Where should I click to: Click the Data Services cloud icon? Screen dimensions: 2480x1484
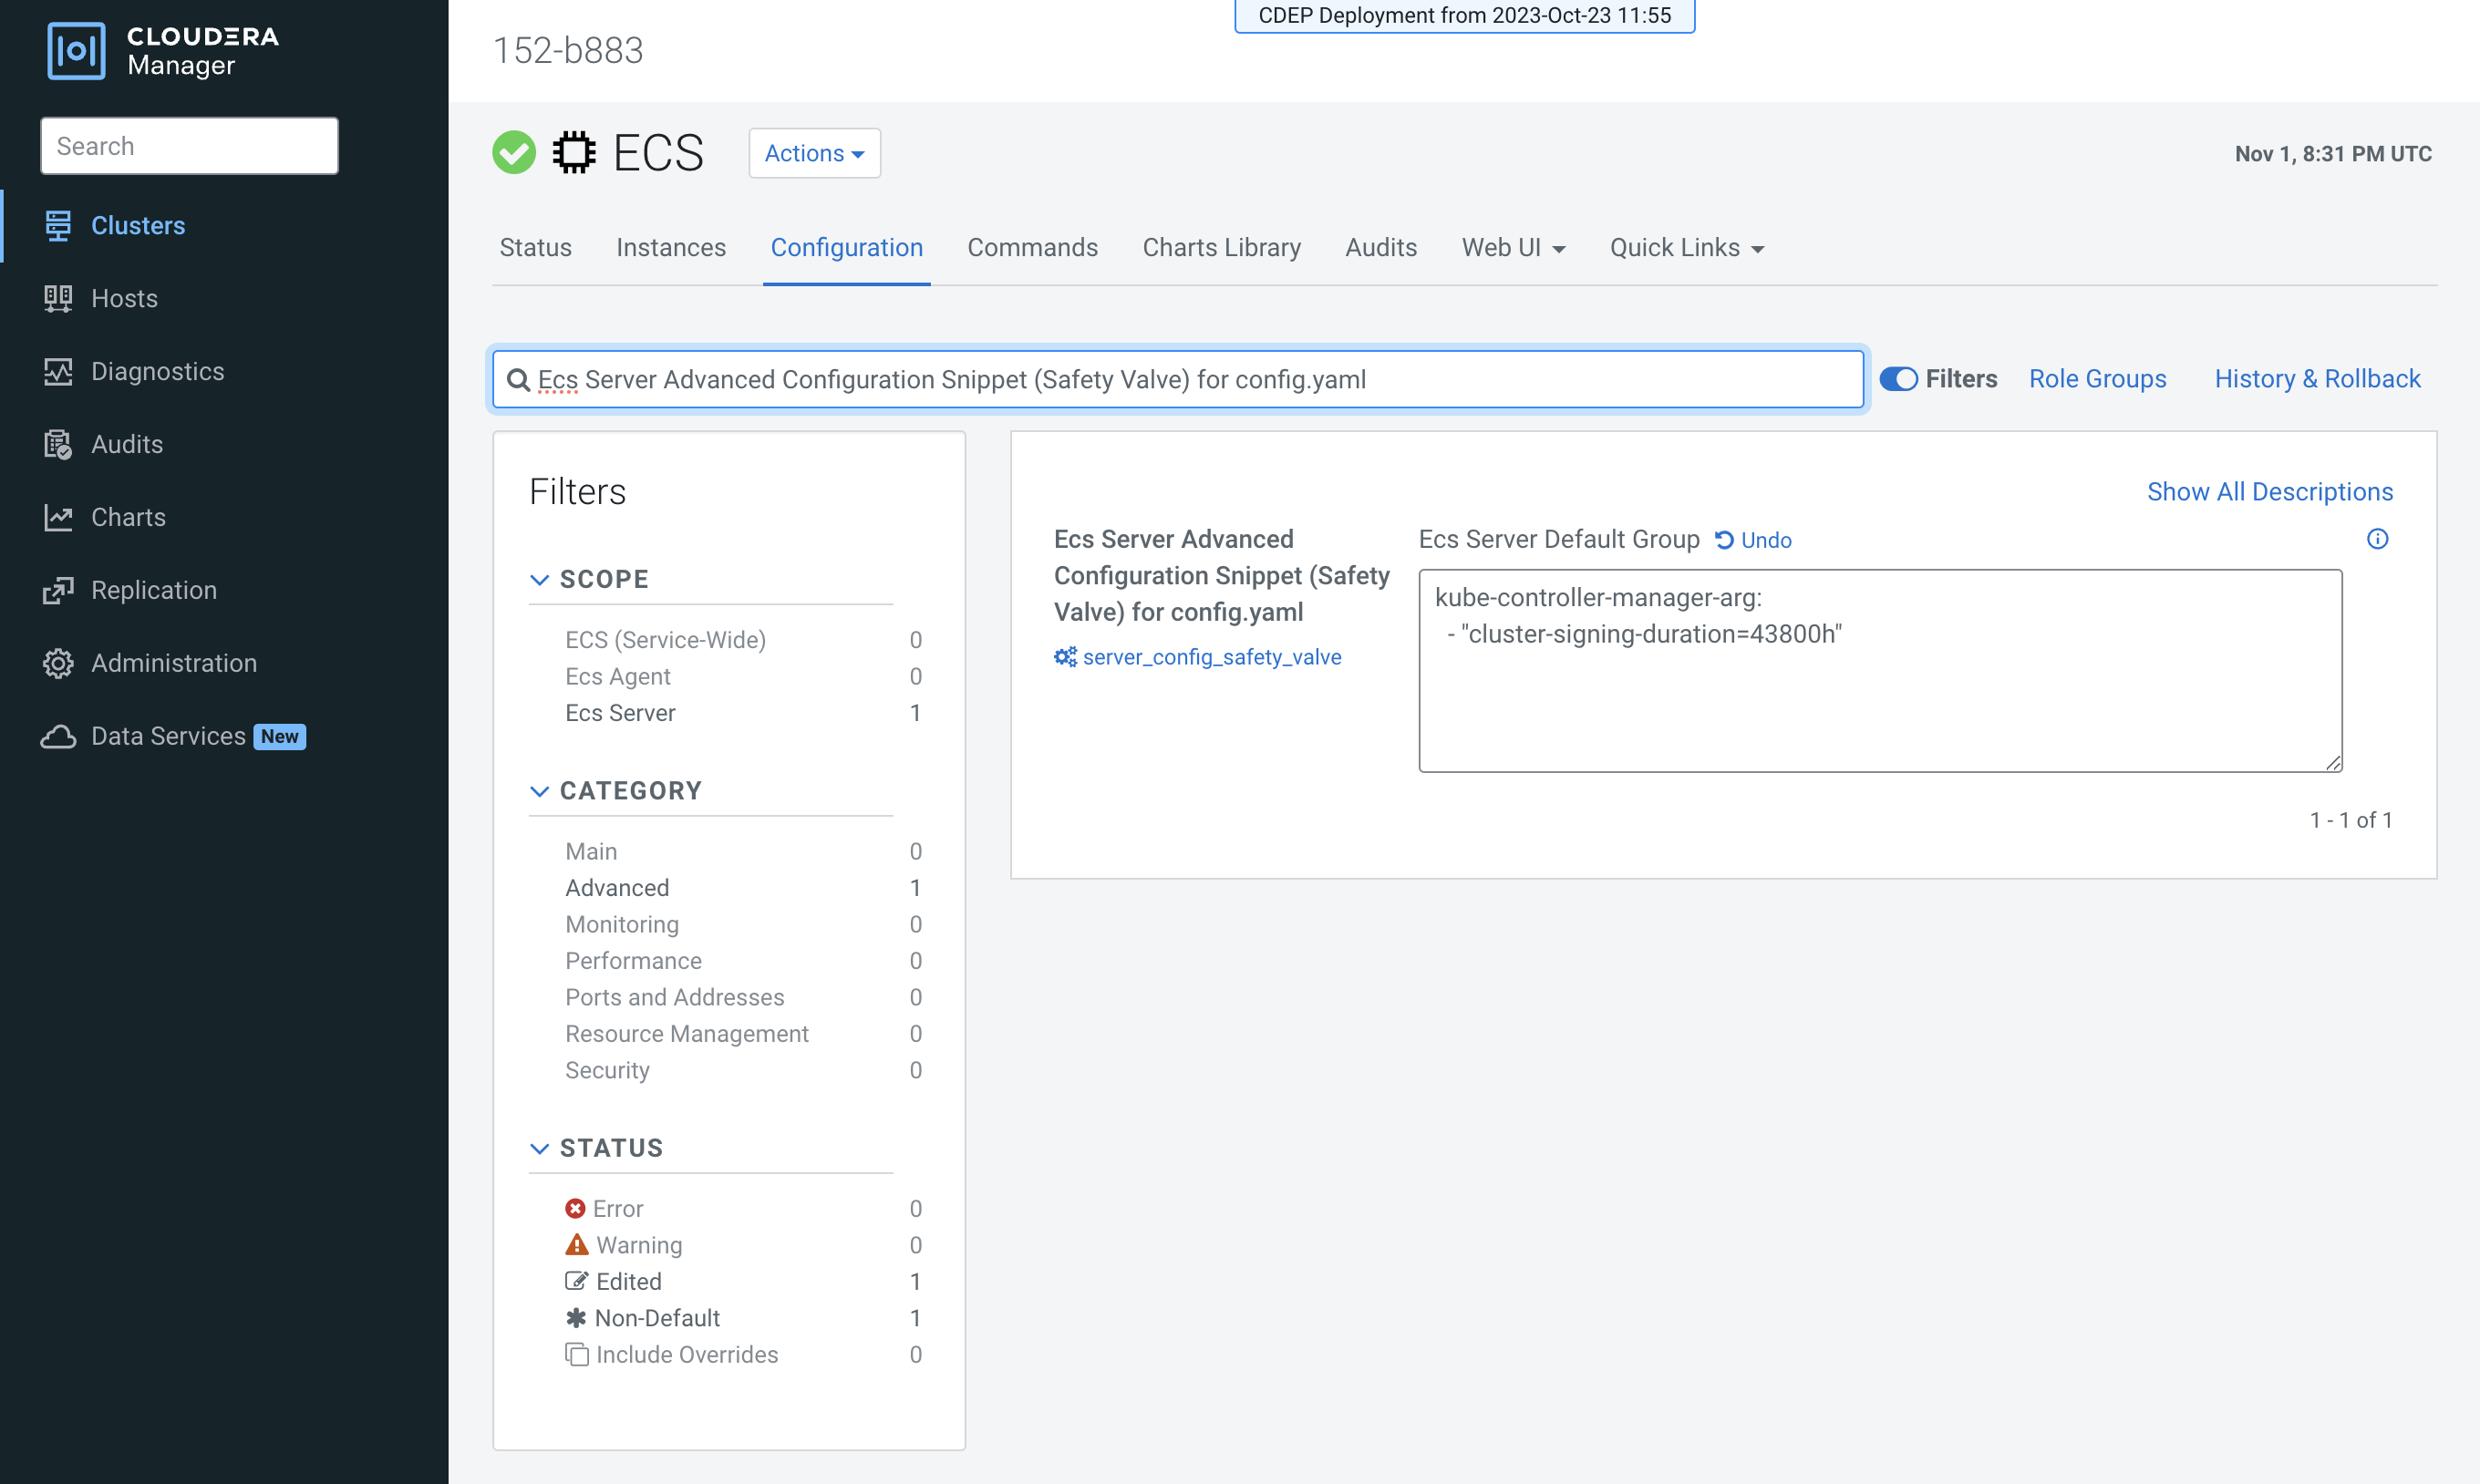(58, 736)
